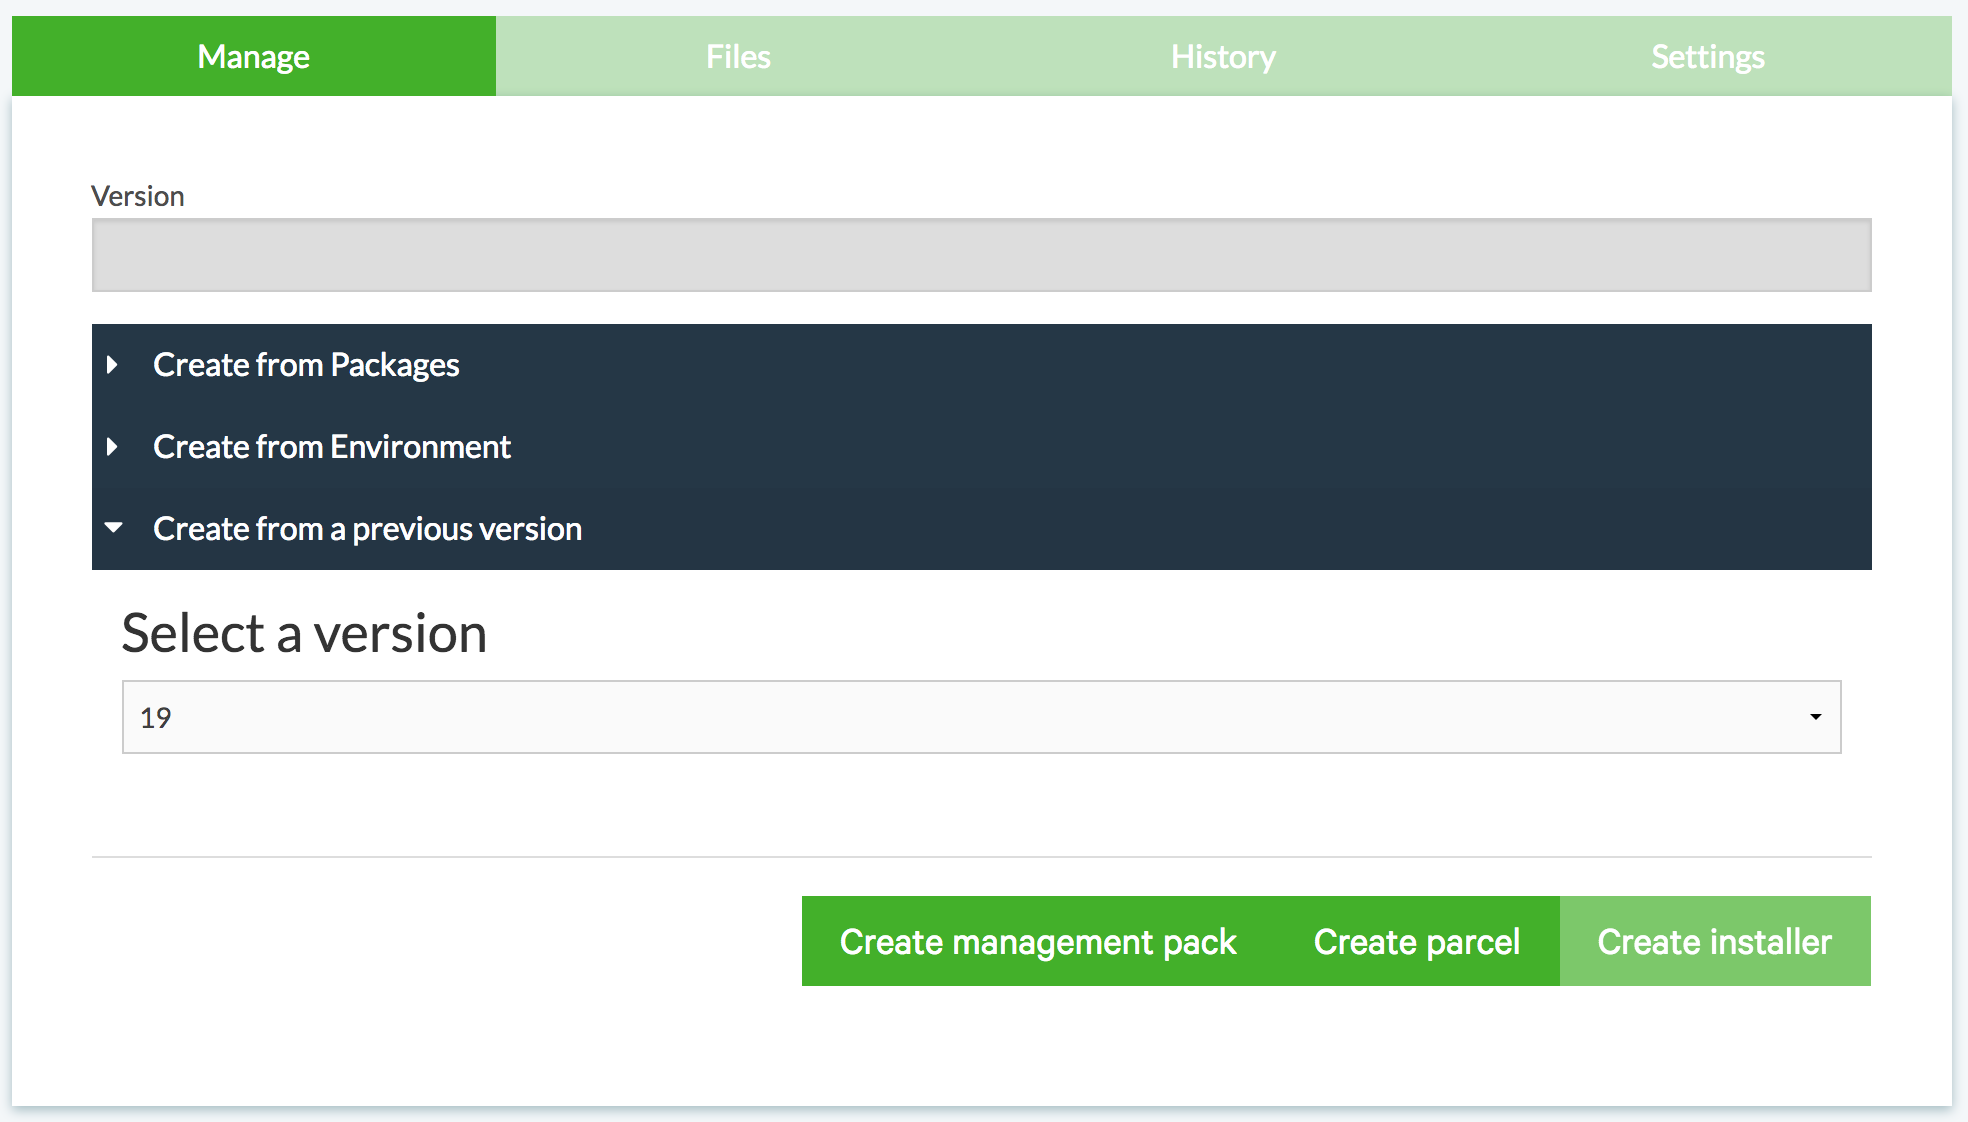Open the Settings tab
The image size is (1968, 1122).
1707,56
